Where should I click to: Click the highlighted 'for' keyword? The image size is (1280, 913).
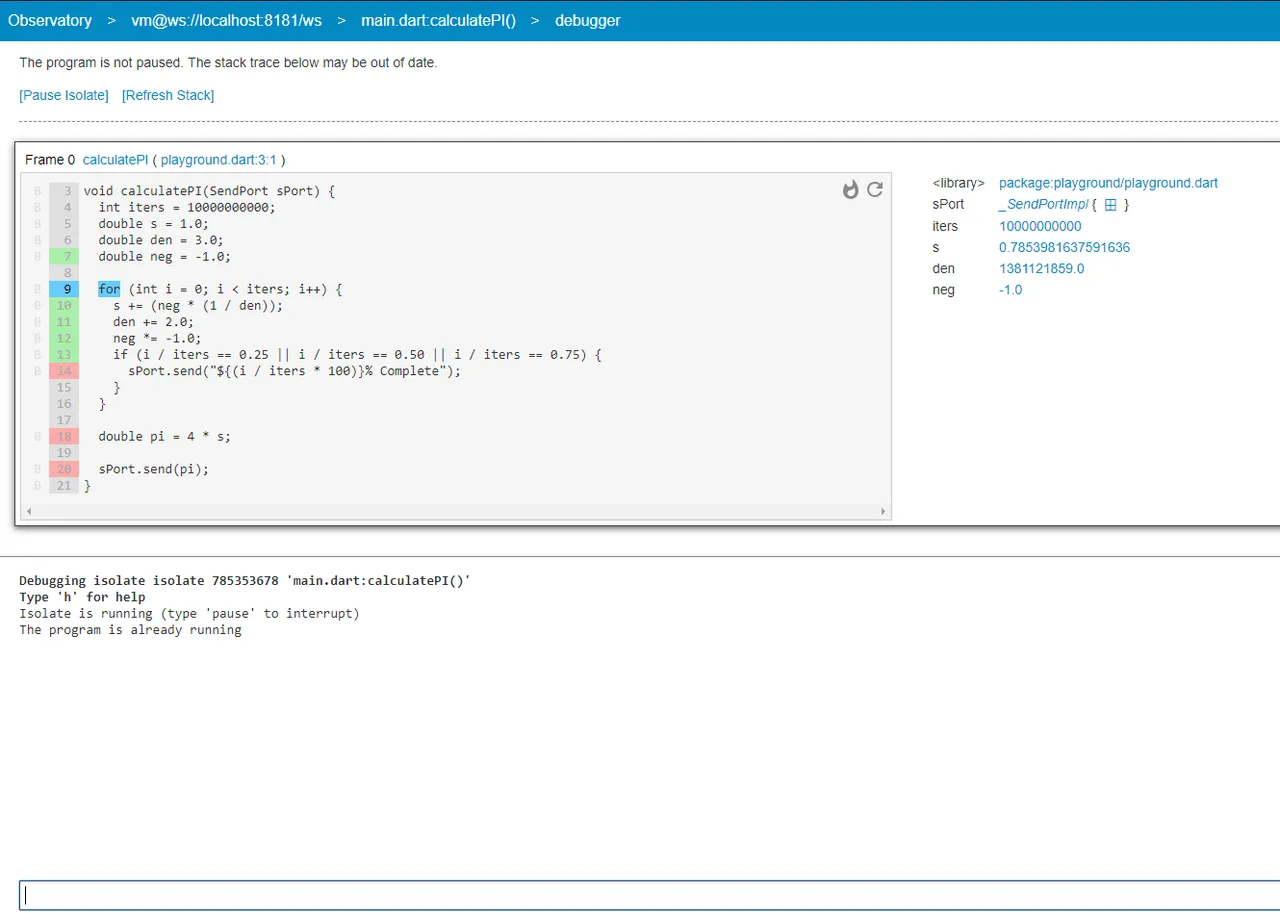pos(109,289)
